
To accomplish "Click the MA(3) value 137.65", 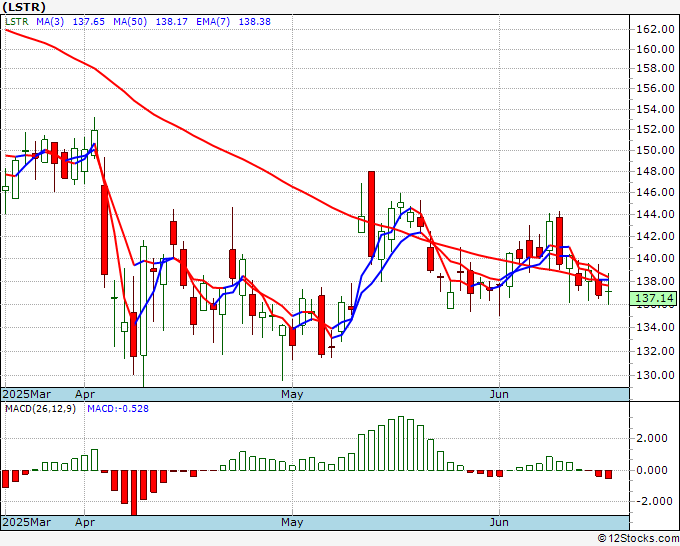I will pos(88,21).
